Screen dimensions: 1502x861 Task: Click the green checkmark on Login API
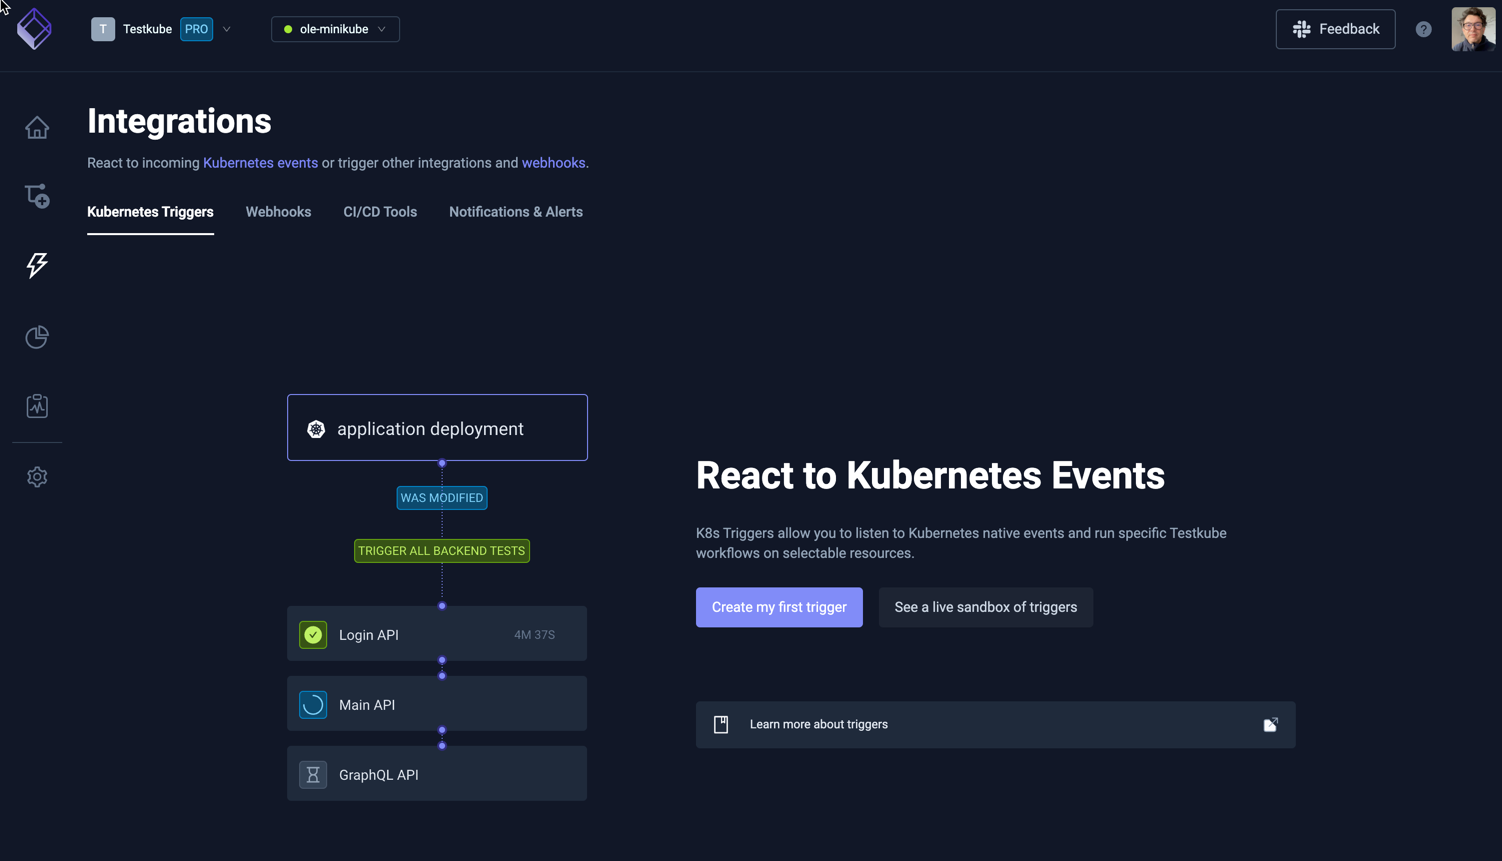313,634
